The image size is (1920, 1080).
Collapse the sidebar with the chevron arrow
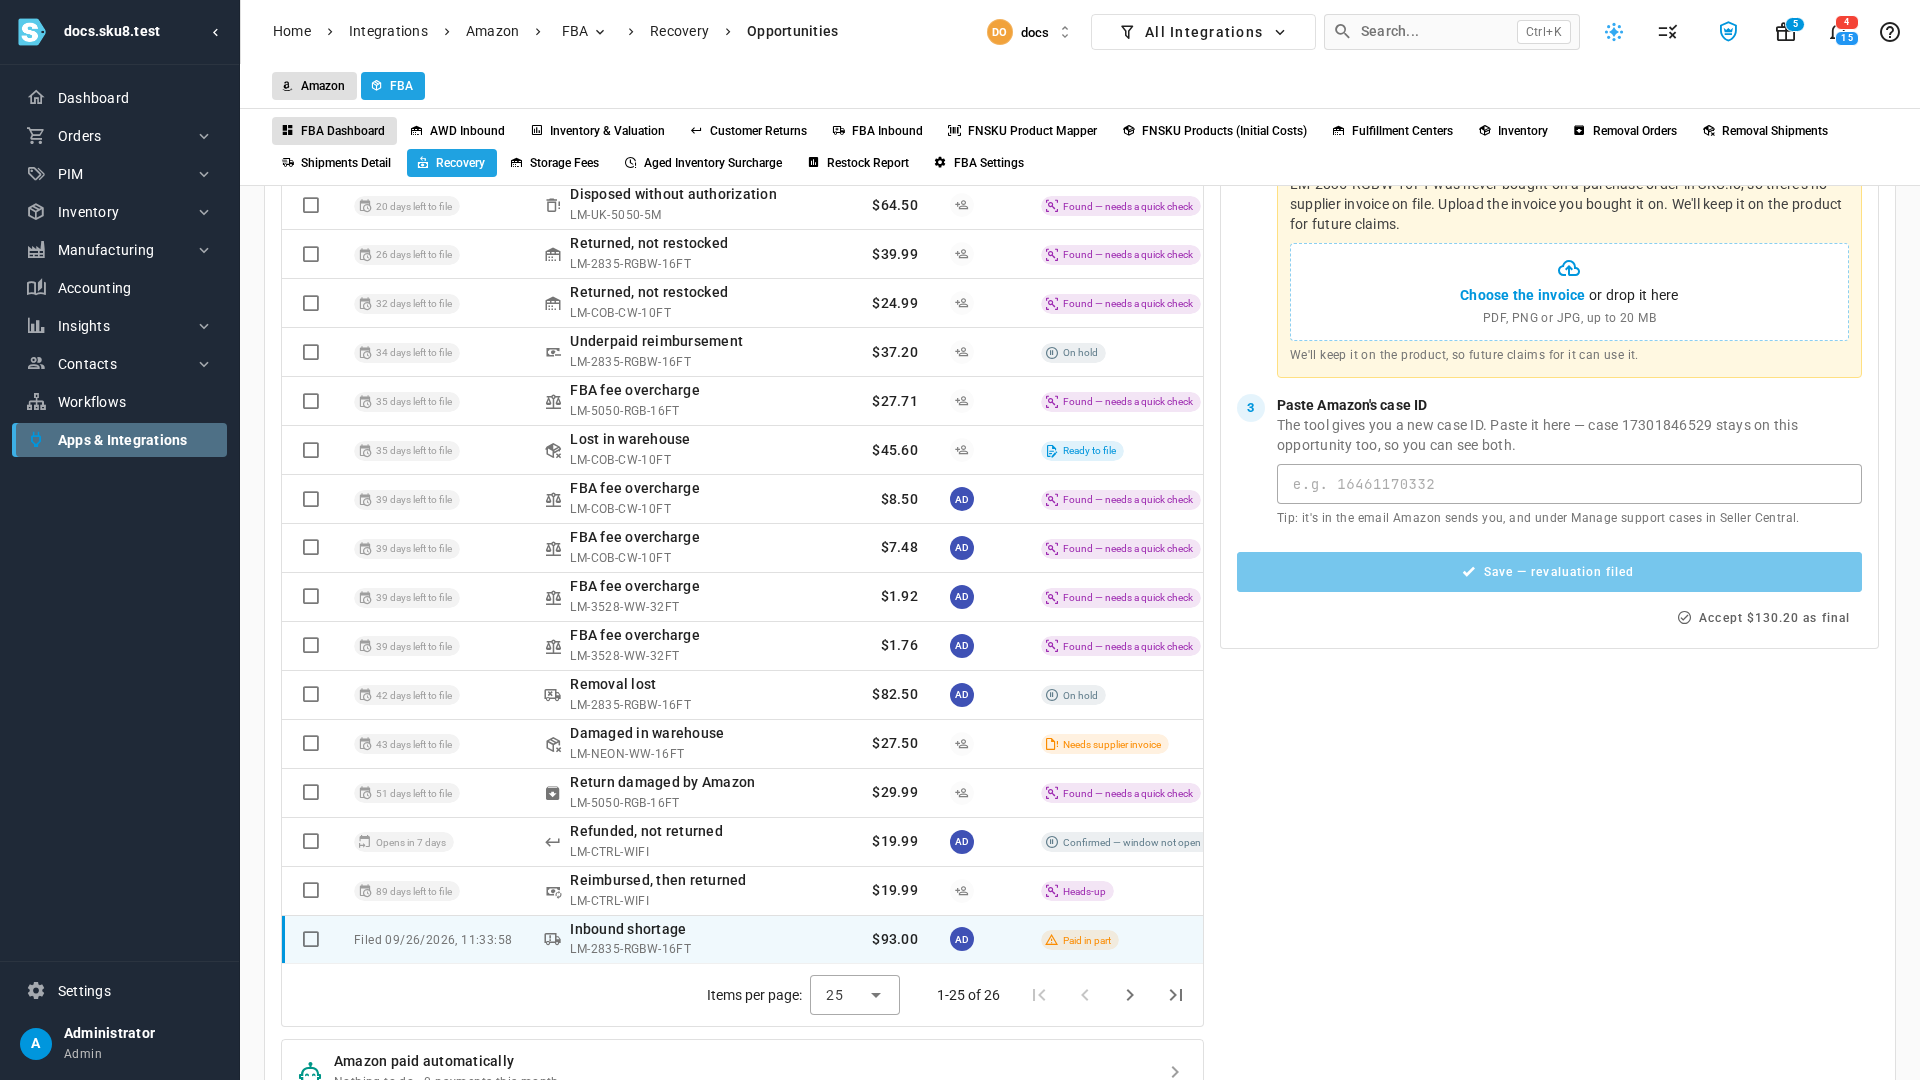[x=216, y=32]
